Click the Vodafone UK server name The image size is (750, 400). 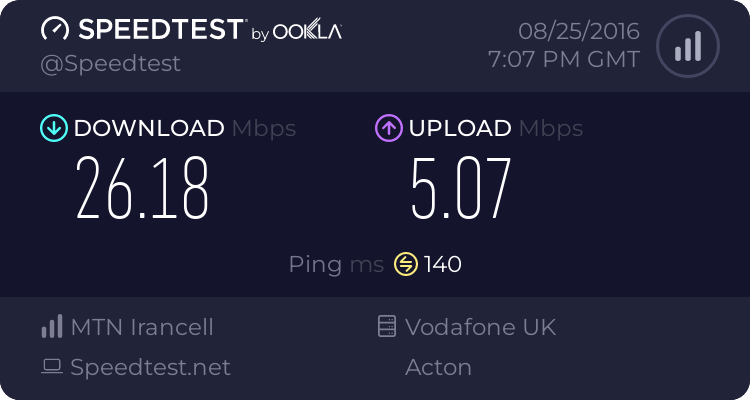tap(480, 327)
